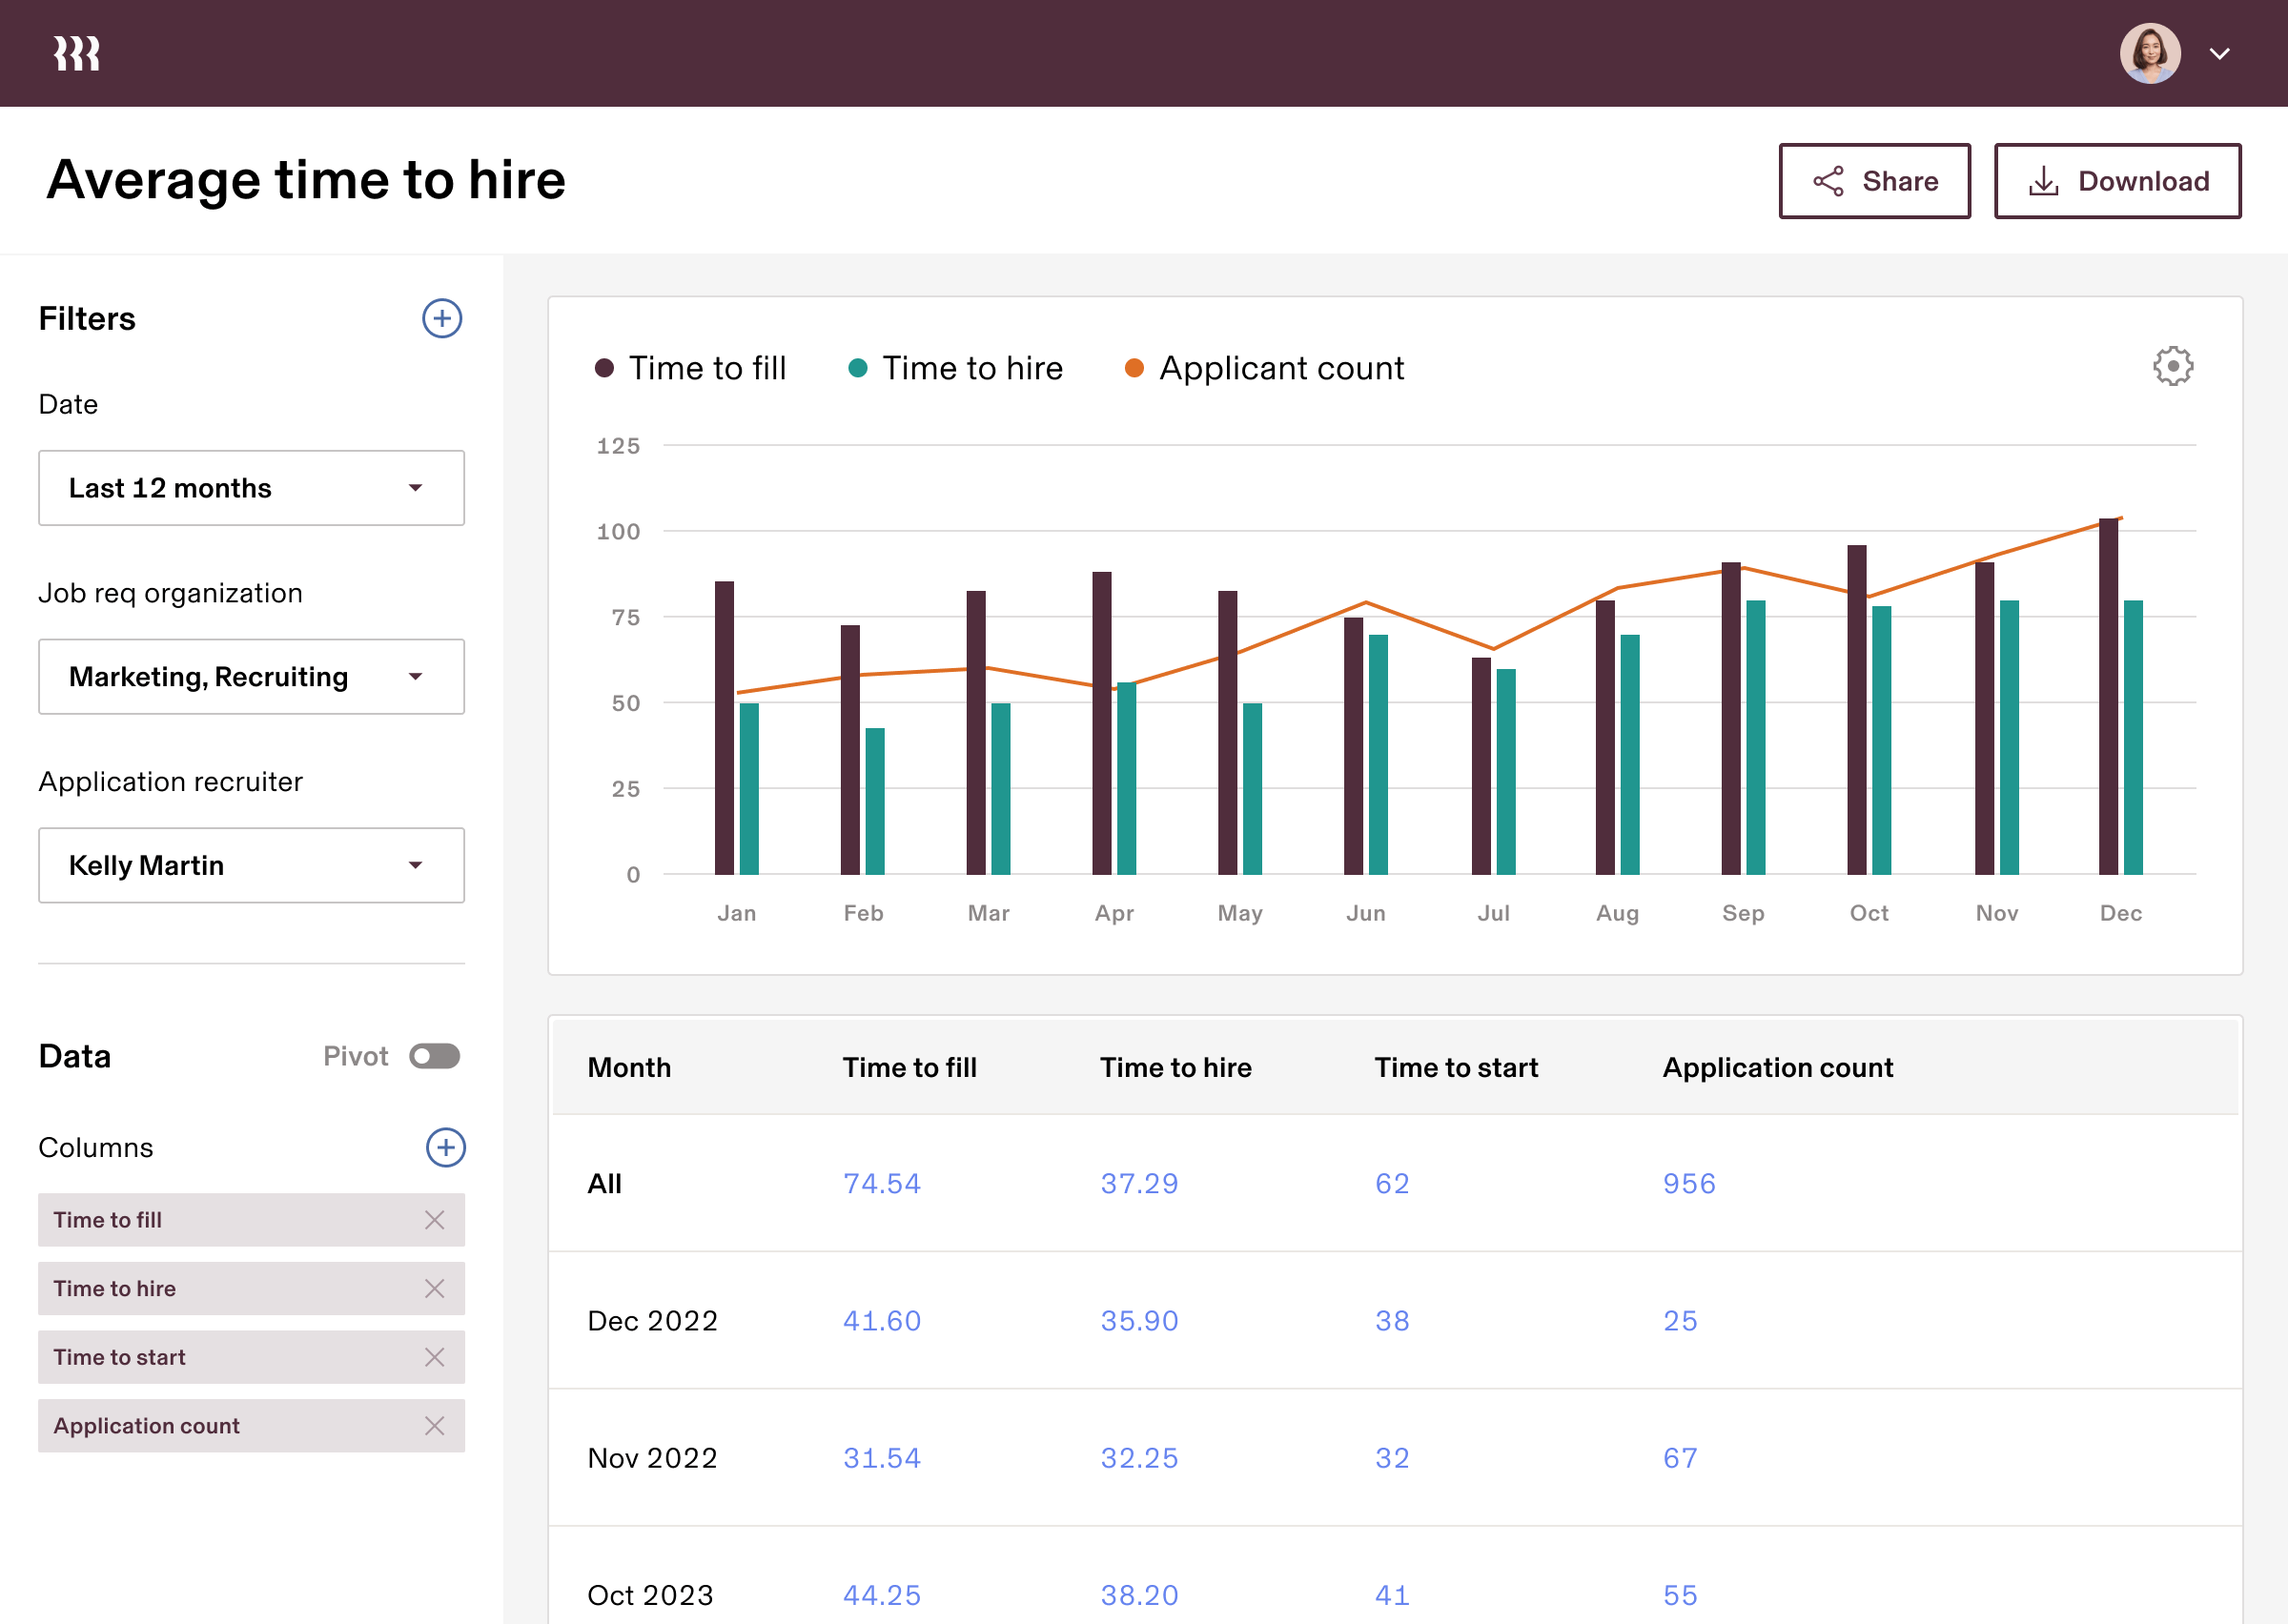Enable the Pivot toggle switch
Image resolution: width=2288 pixels, height=1624 pixels.
pyautogui.click(x=434, y=1057)
